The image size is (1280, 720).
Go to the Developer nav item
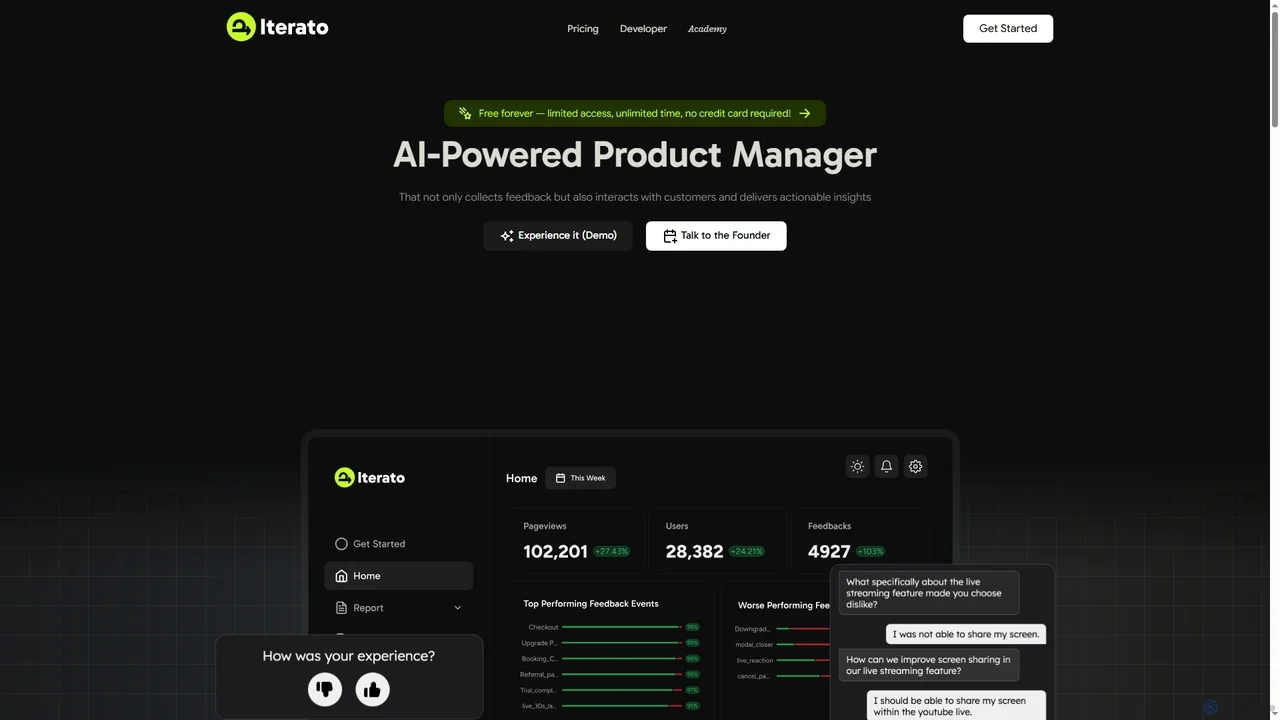point(643,29)
